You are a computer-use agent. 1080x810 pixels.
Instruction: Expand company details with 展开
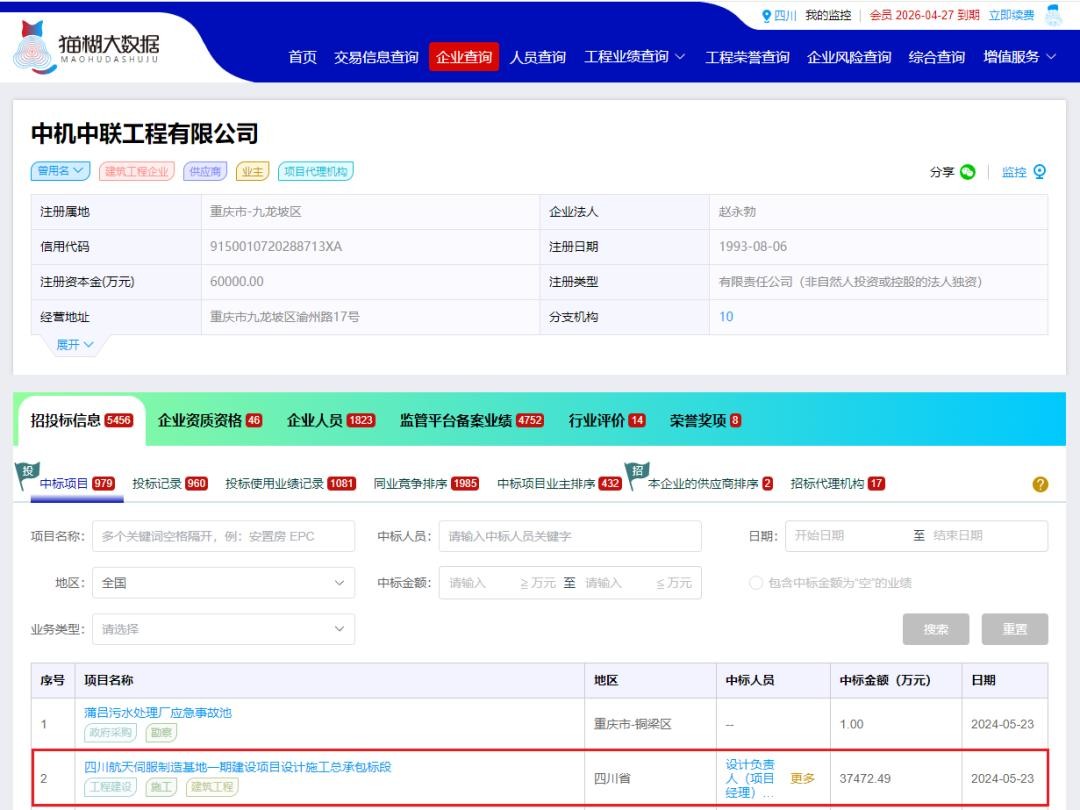[75, 344]
